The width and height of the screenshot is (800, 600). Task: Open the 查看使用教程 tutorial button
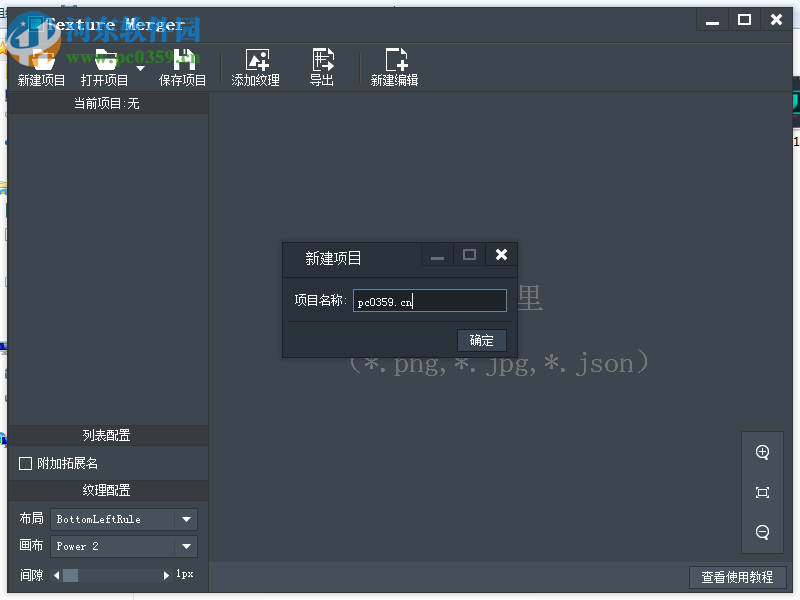[737, 577]
